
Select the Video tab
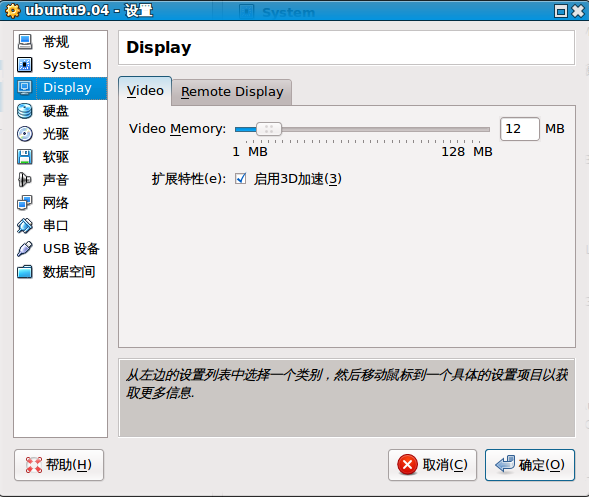pos(145,91)
